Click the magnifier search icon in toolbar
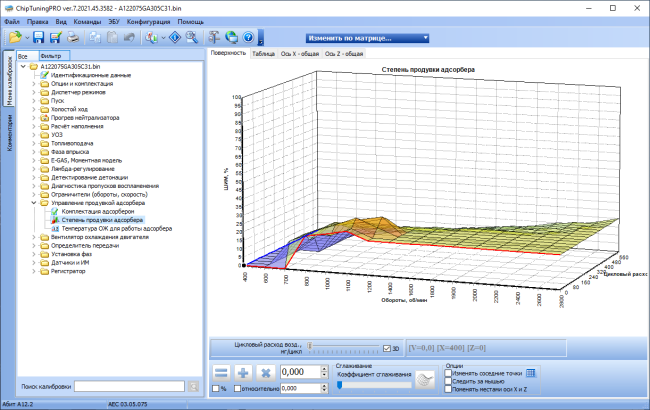This screenshot has width=650, height=410. pyautogui.click(x=192, y=38)
